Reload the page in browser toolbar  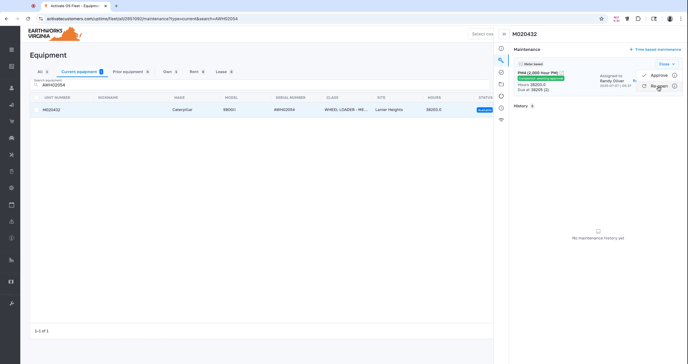point(28,19)
